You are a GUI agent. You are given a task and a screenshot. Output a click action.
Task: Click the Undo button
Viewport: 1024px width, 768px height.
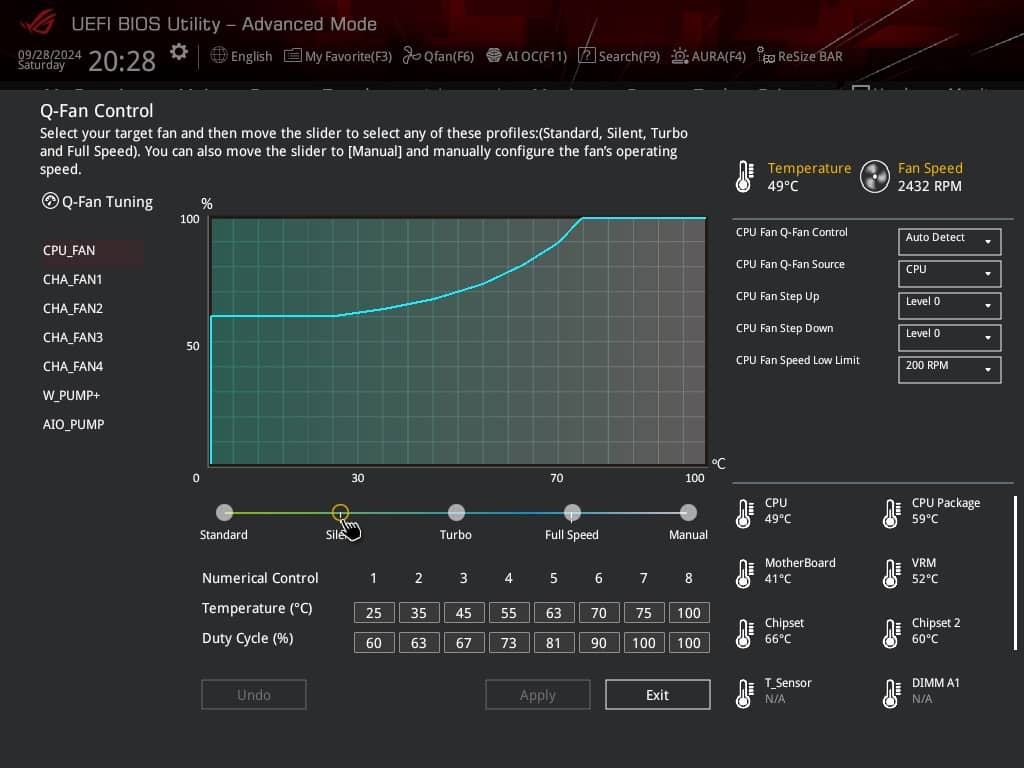253,695
